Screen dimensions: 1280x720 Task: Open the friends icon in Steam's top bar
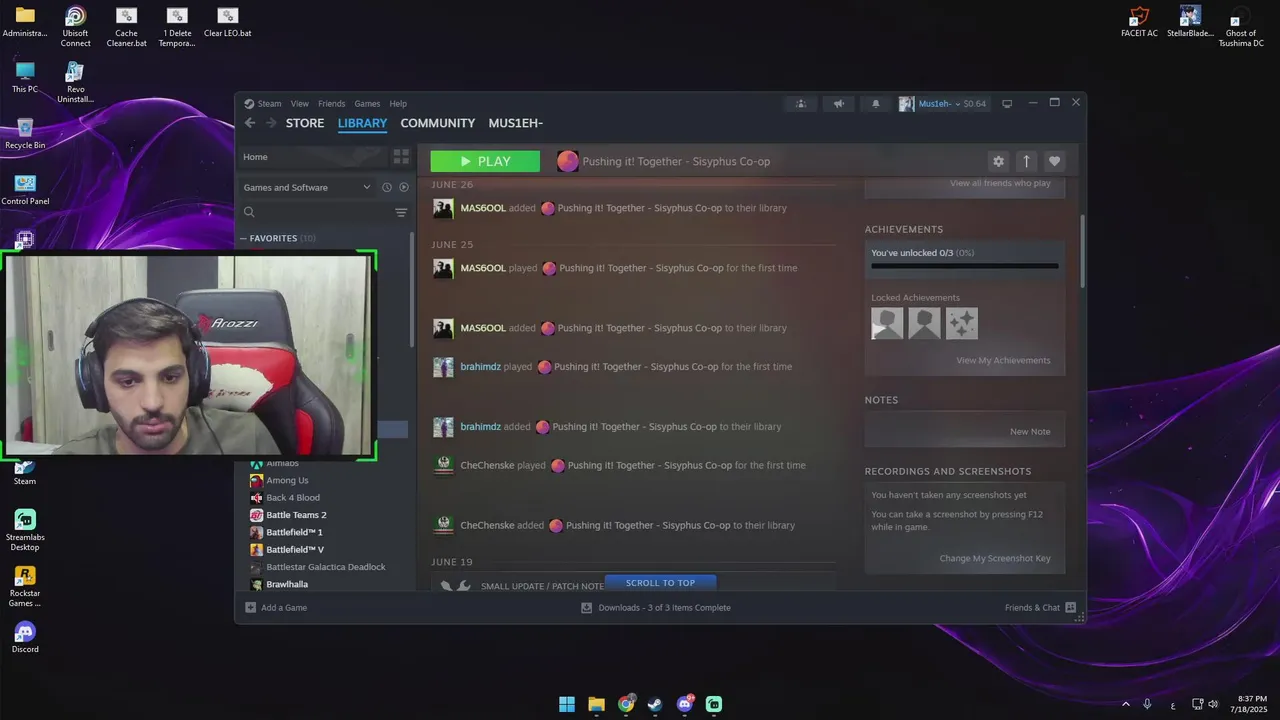[801, 104]
